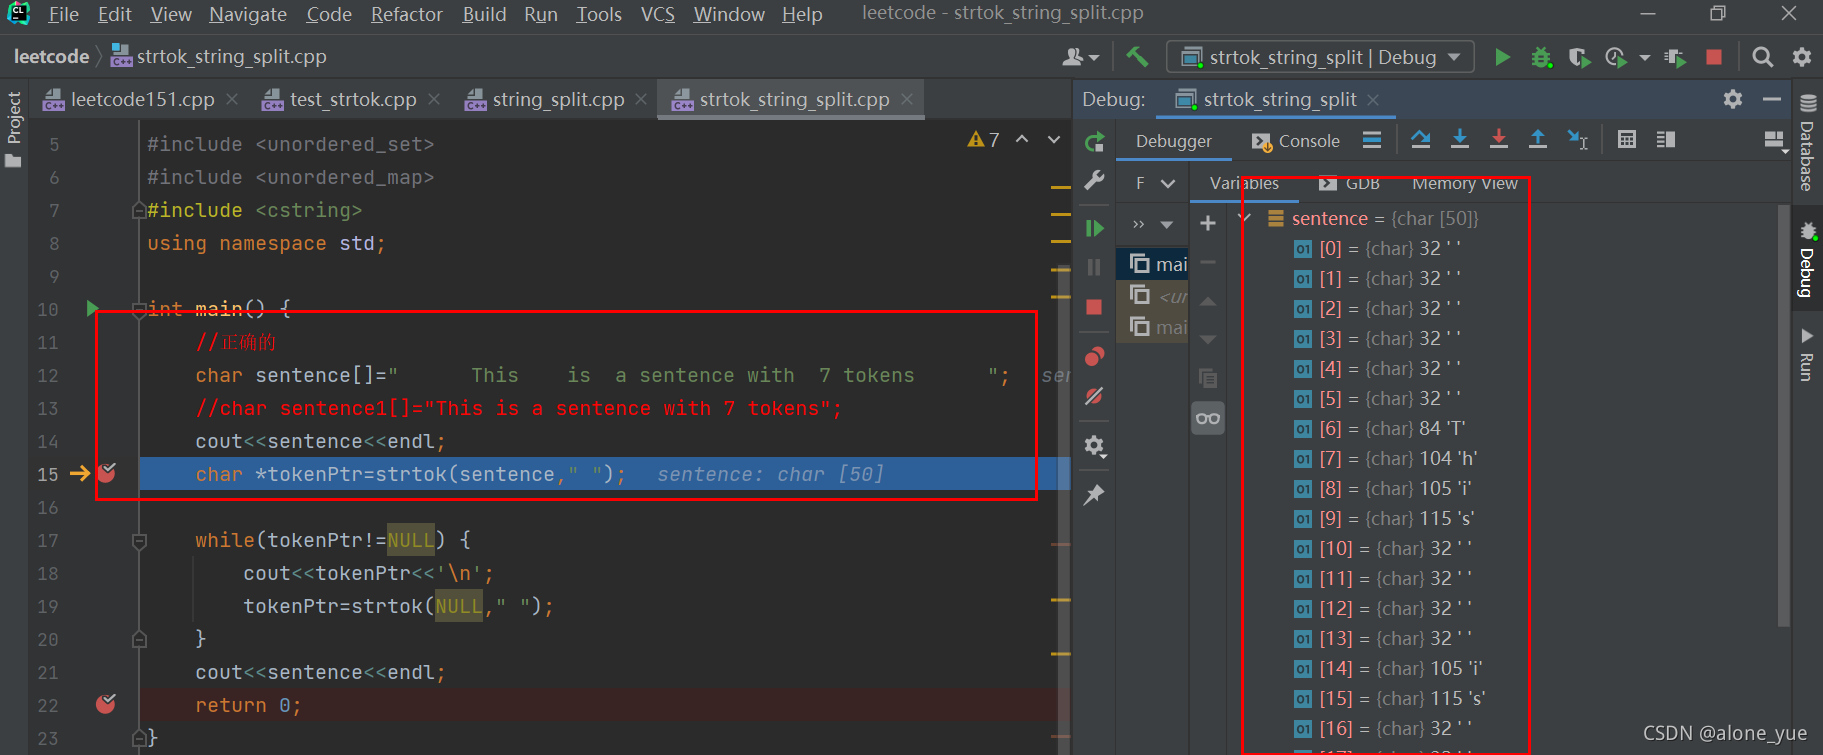This screenshot has height=755, width=1823.
Task: Open the VCS menu
Action: (x=657, y=14)
